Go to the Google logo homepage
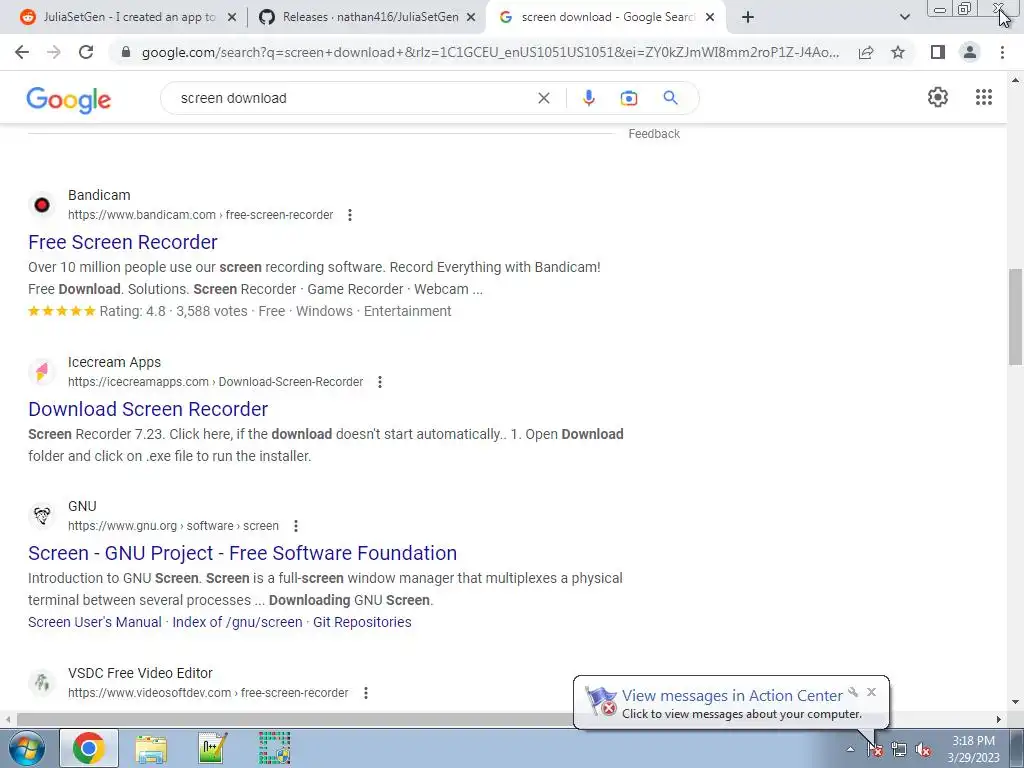 tap(69, 100)
